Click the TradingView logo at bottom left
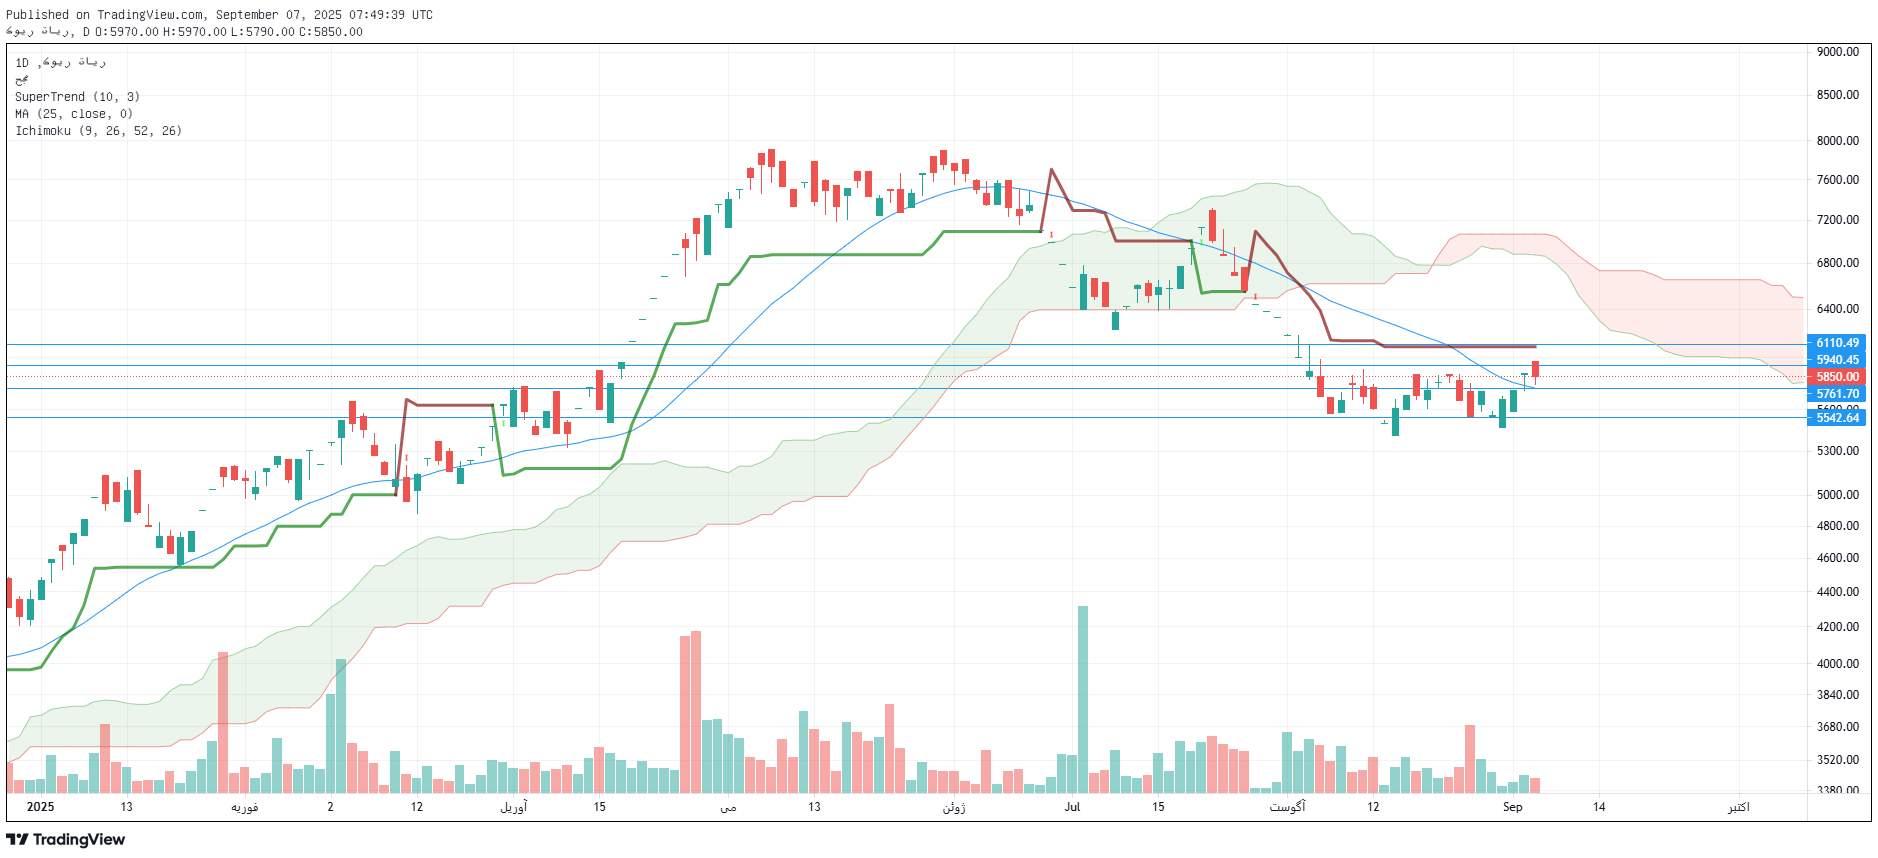Viewport: 1878px width, 858px height. click(66, 839)
